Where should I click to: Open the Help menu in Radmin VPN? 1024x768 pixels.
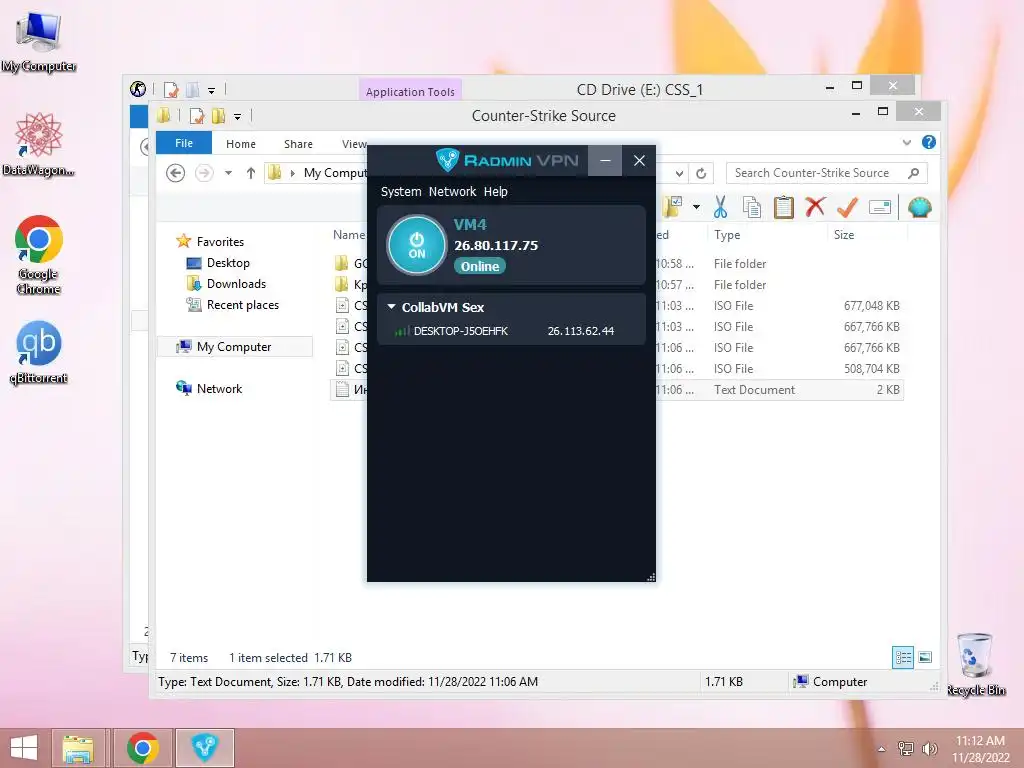tap(496, 191)
